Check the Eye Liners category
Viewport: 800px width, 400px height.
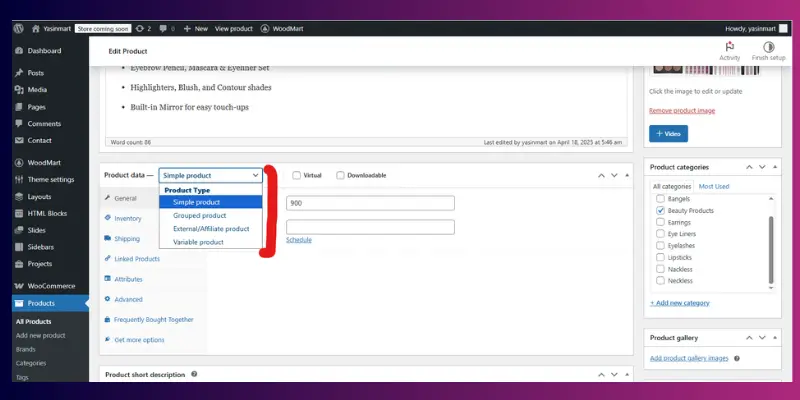(x=660, y=234)
